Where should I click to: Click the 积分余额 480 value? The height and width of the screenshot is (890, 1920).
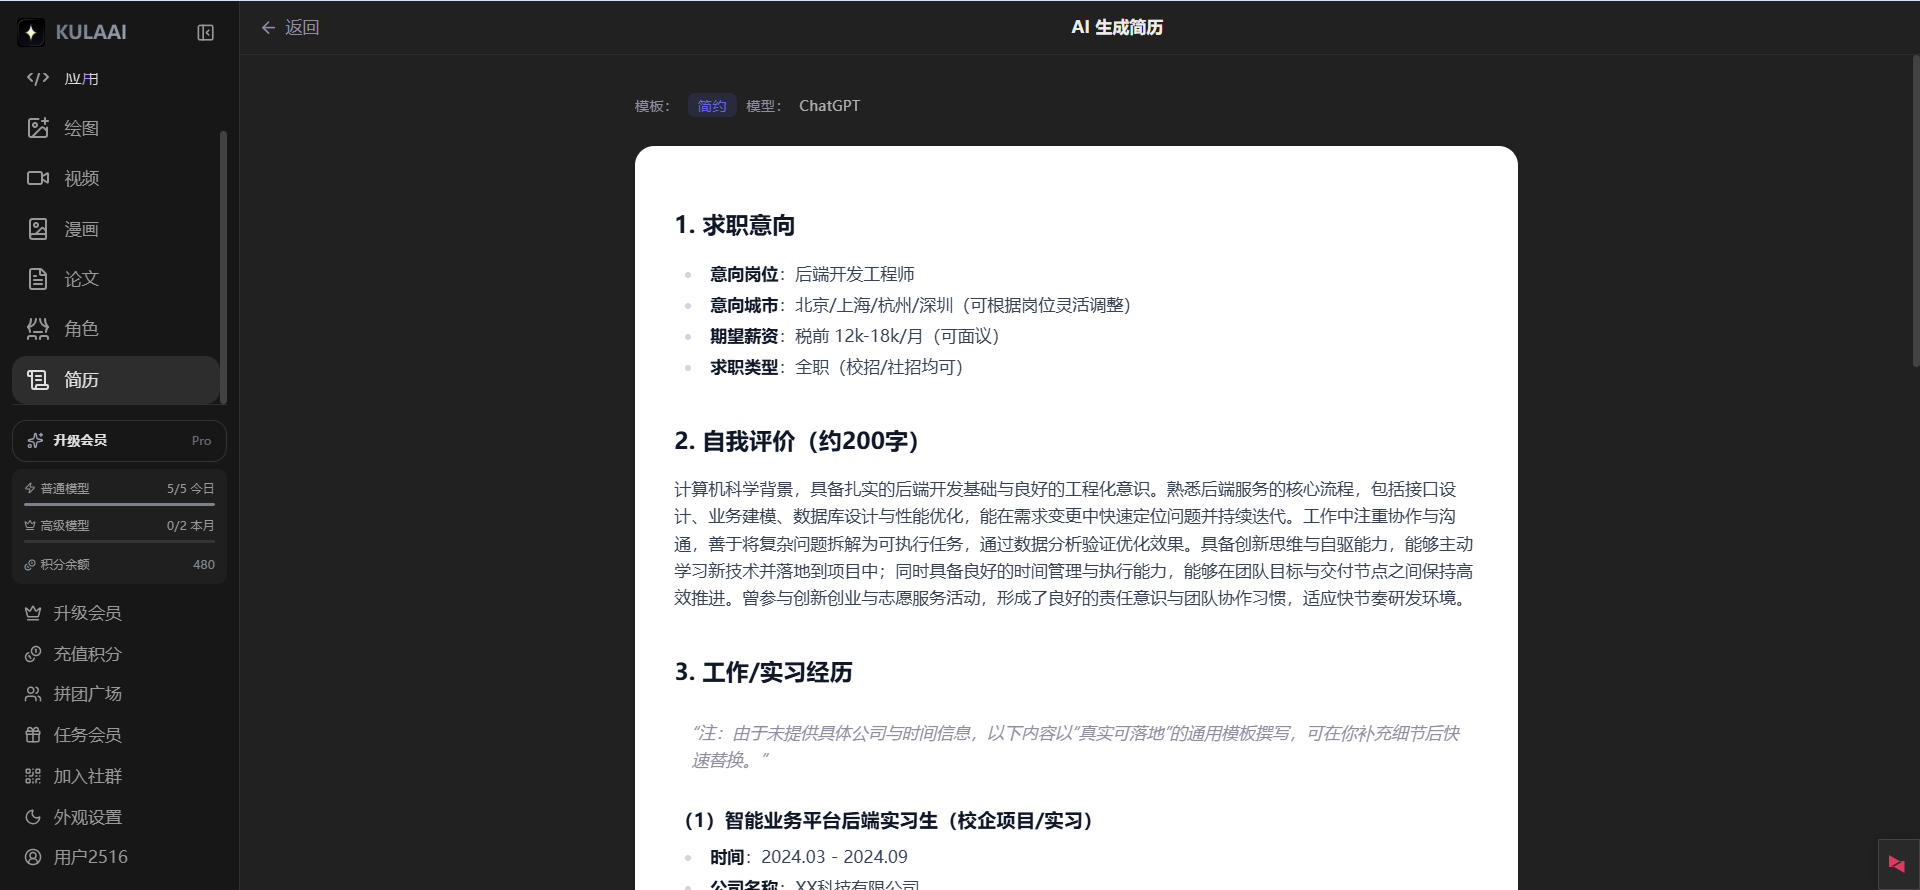pyautogui.click(x=204, y=565)
